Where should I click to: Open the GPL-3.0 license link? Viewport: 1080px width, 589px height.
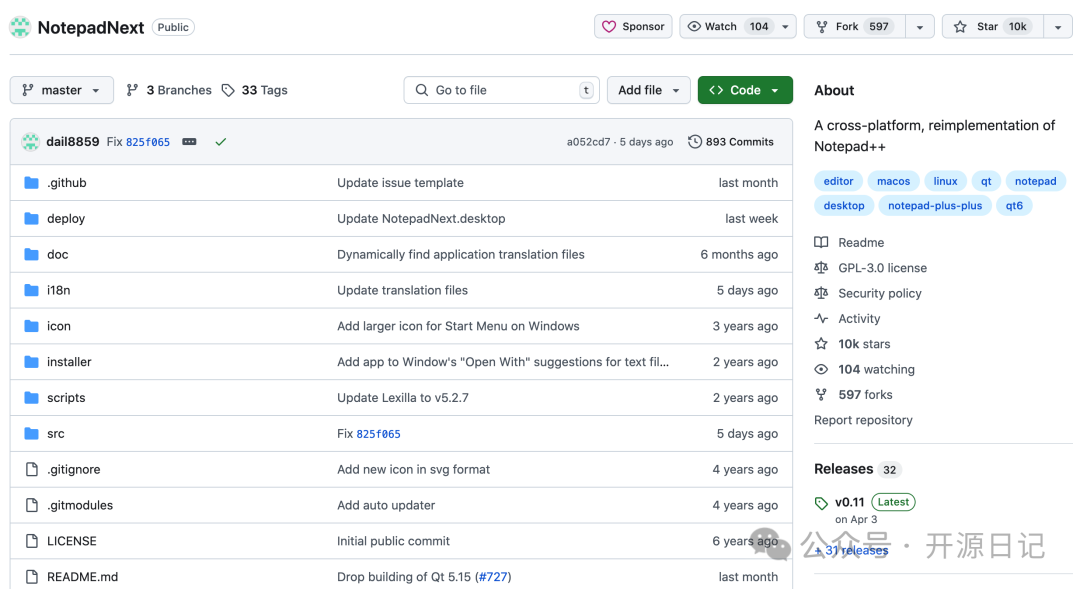click(882, 268)
